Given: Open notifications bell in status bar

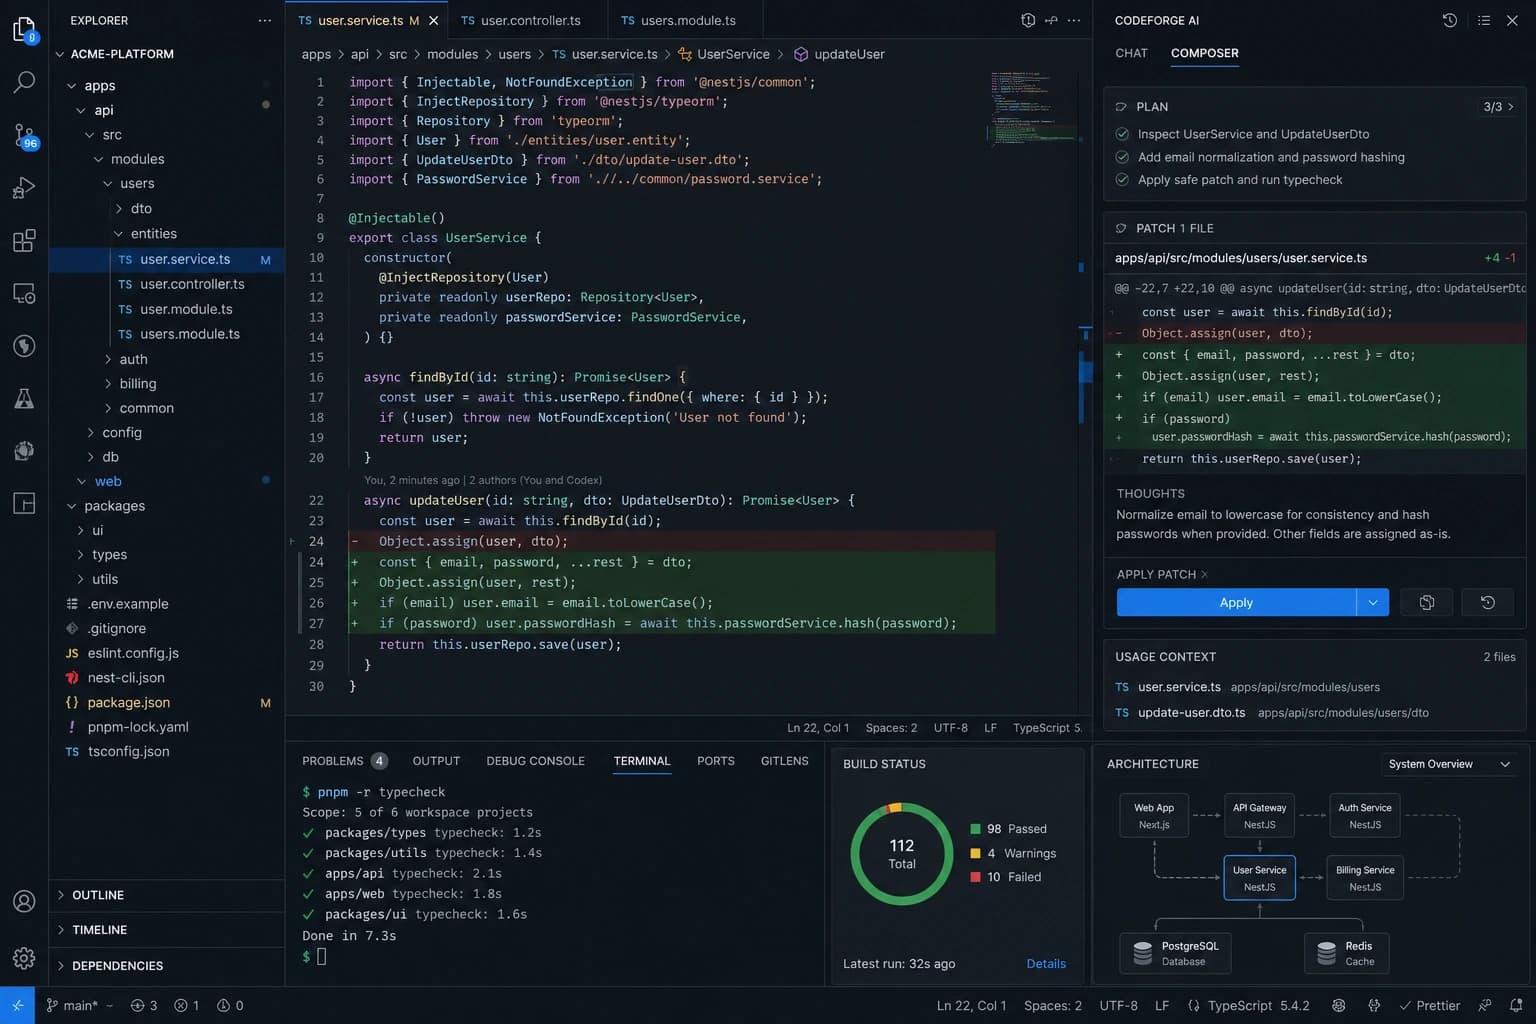Looking at the screenshot, I should pos(1516,1005).
